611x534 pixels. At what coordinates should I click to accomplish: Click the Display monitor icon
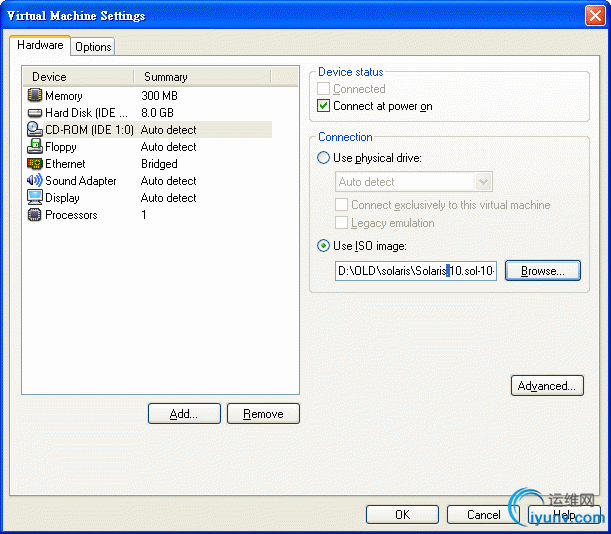35,198
